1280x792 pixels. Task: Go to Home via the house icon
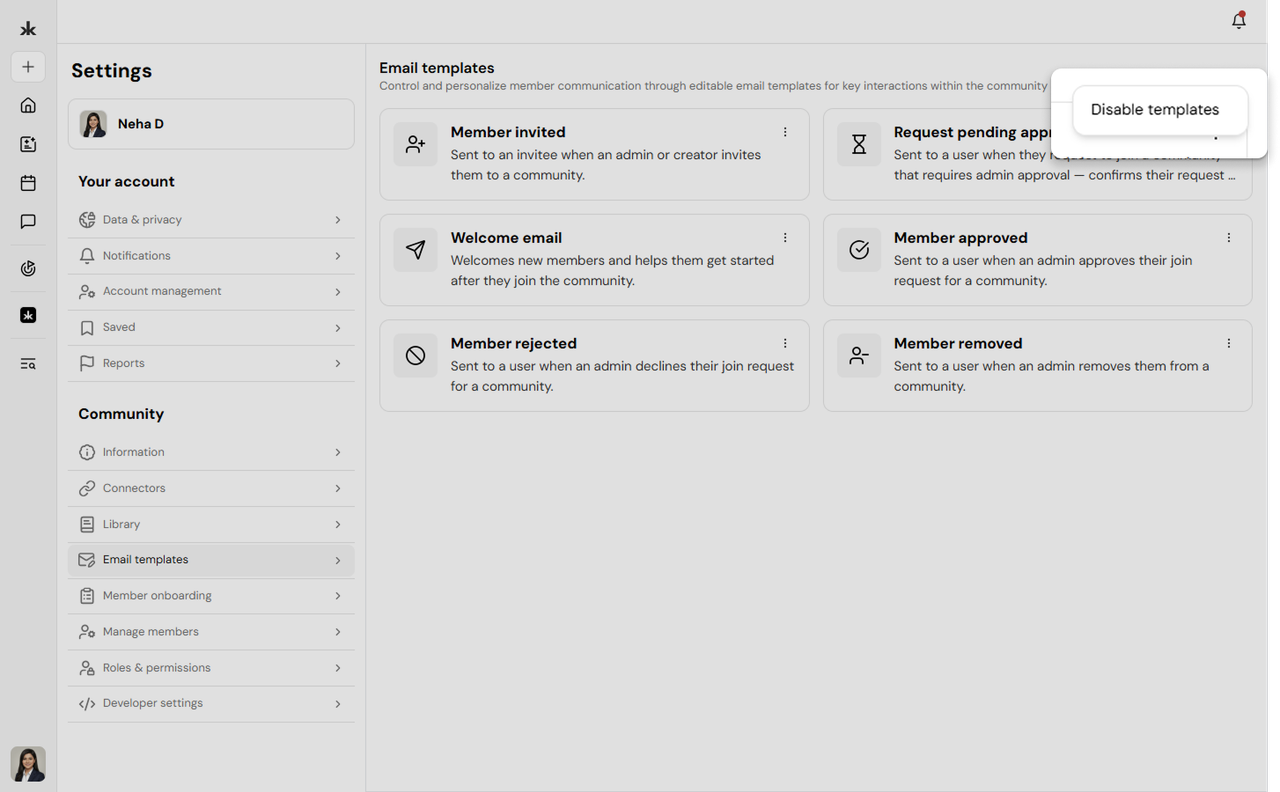28,106
